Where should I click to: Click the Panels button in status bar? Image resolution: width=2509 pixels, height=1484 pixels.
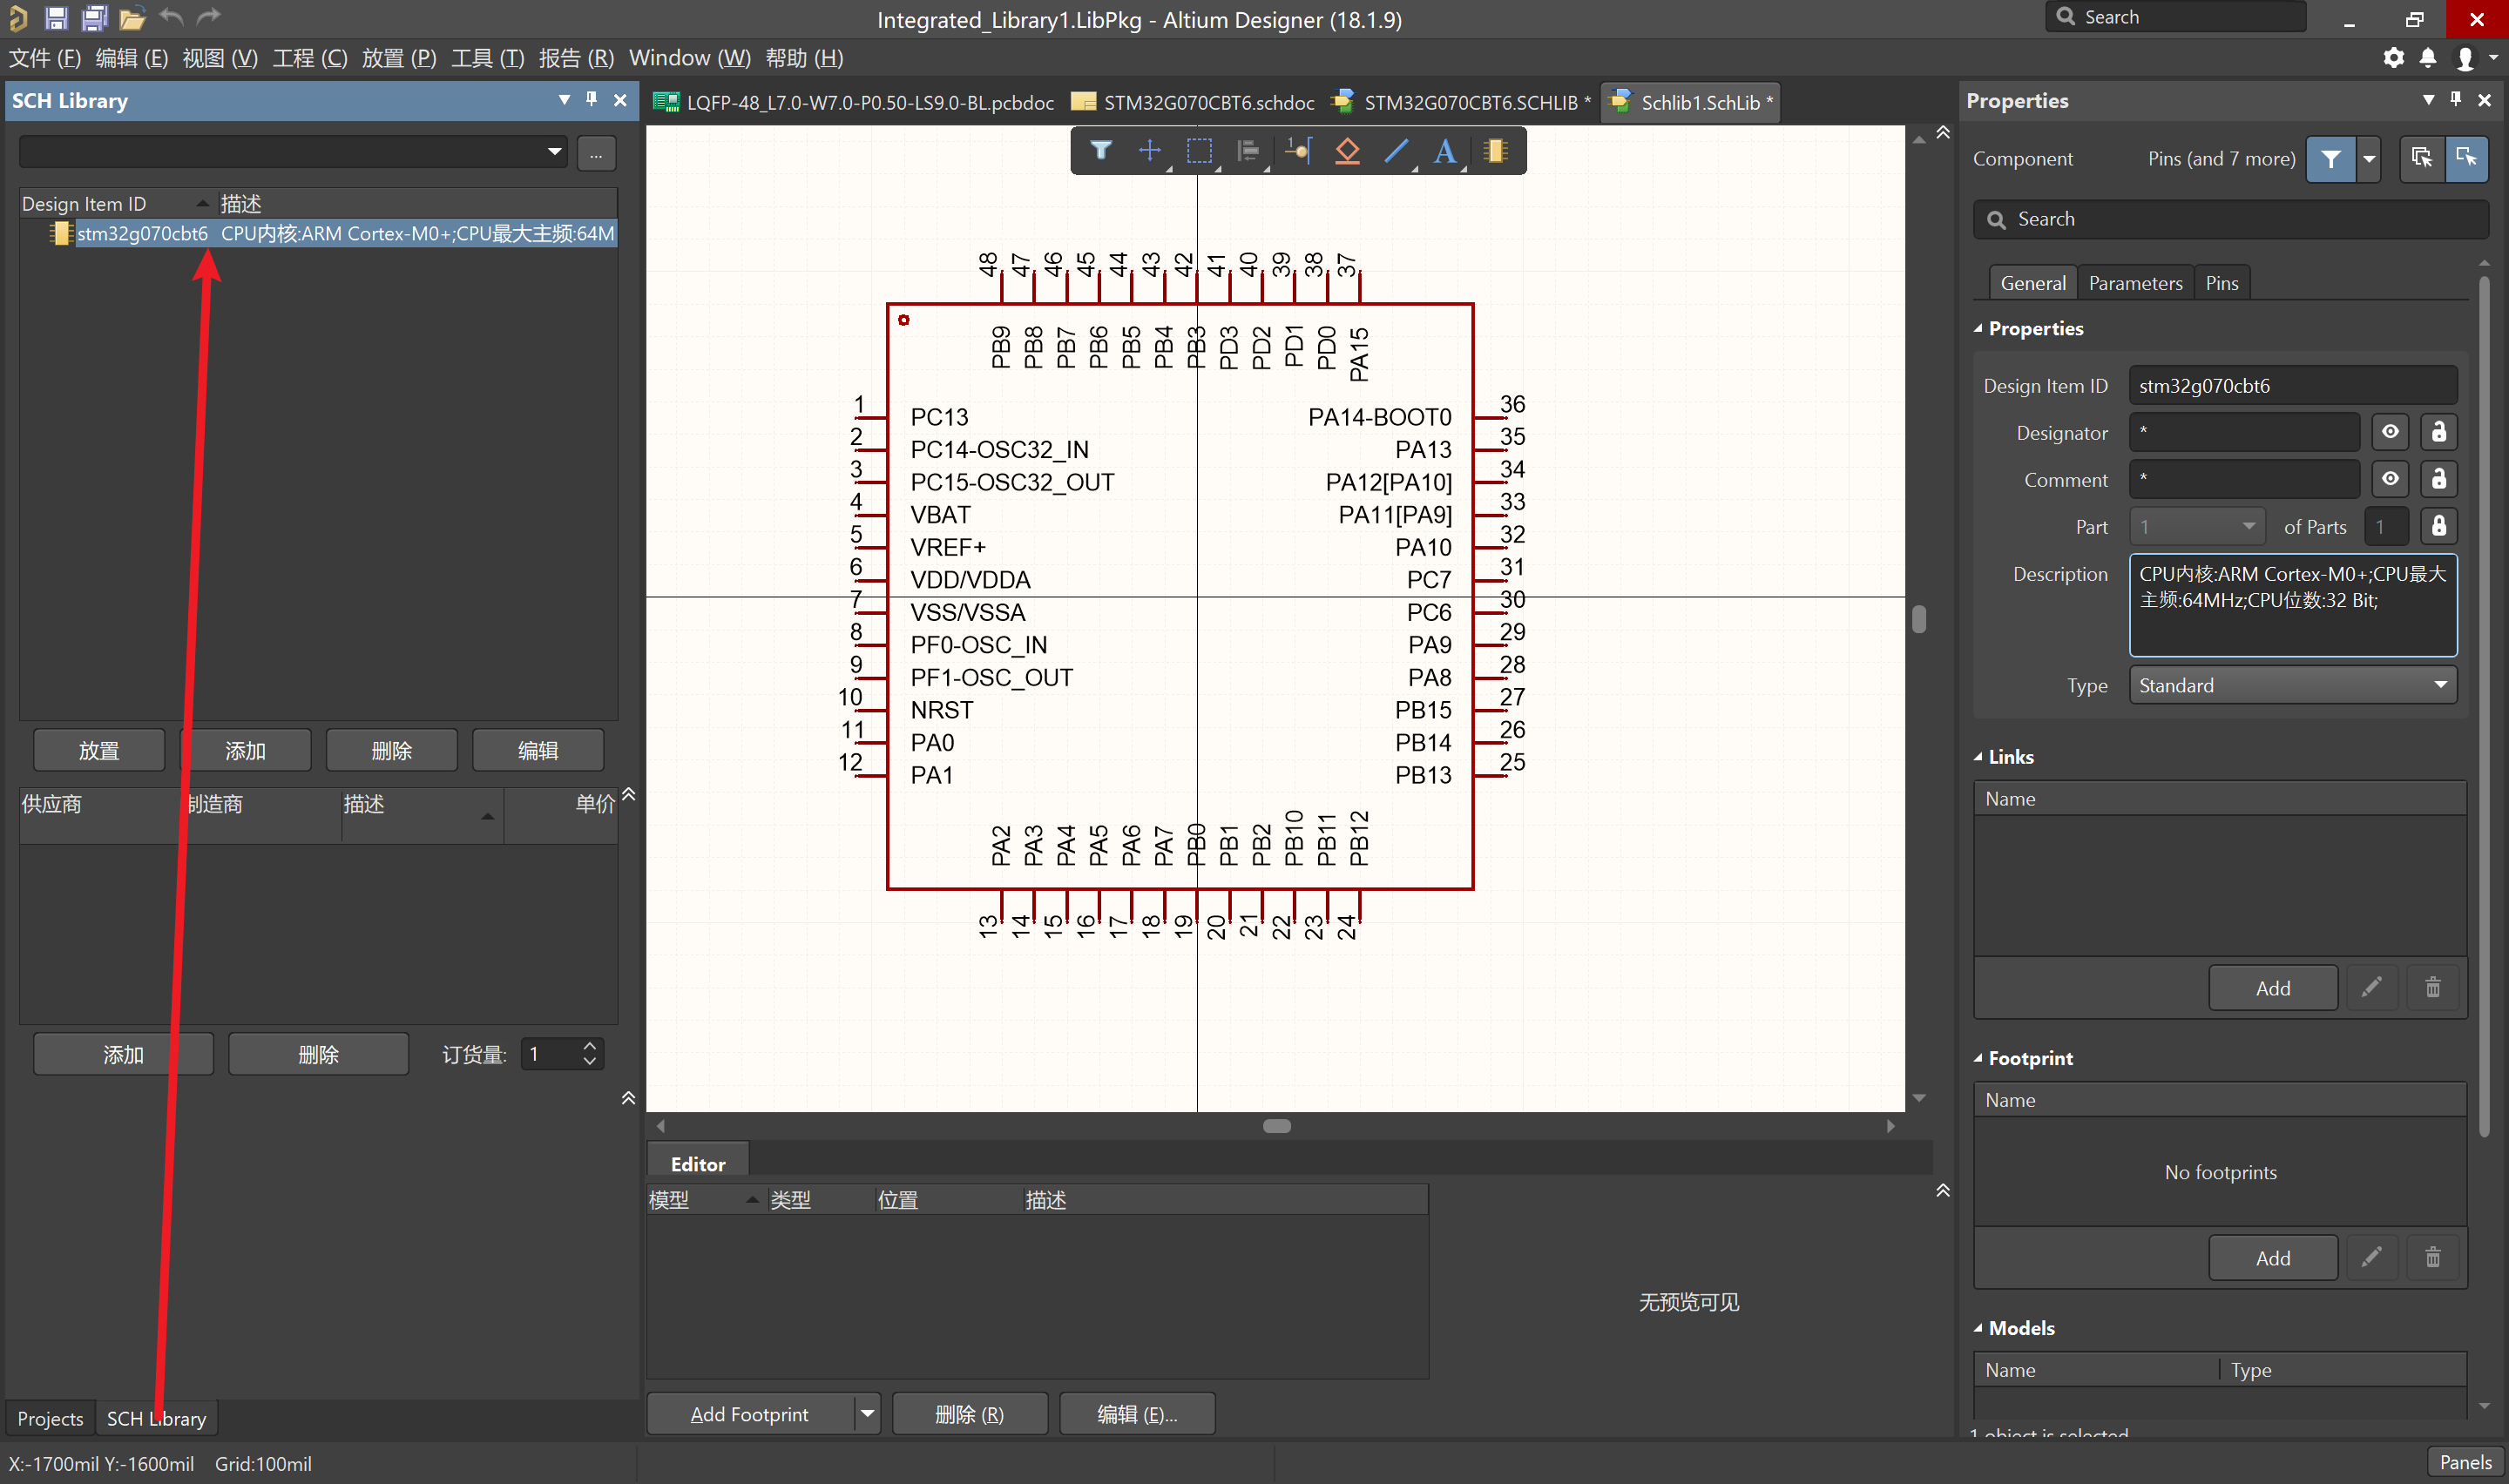pos(2465,1462)
